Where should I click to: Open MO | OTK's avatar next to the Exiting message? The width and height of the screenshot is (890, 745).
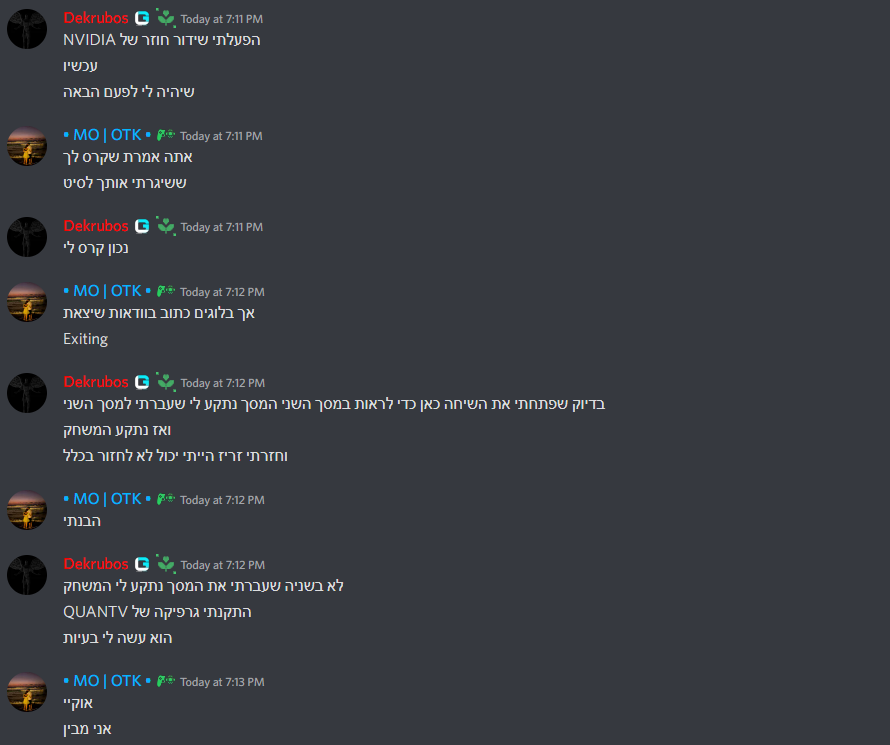pyautogui.click(x=27, y=302)
